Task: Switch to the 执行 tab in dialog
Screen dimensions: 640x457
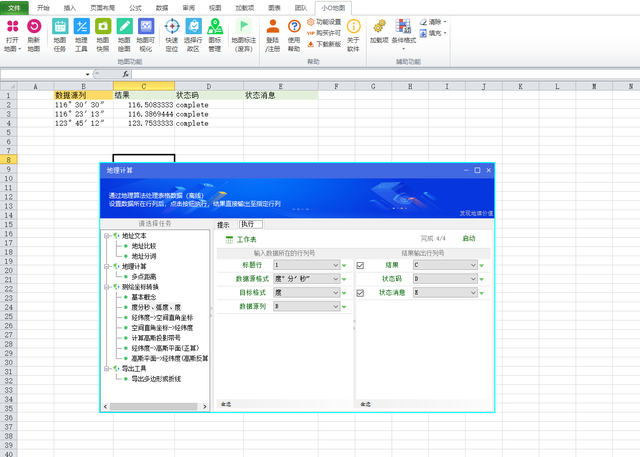Action: pos(250,224)
